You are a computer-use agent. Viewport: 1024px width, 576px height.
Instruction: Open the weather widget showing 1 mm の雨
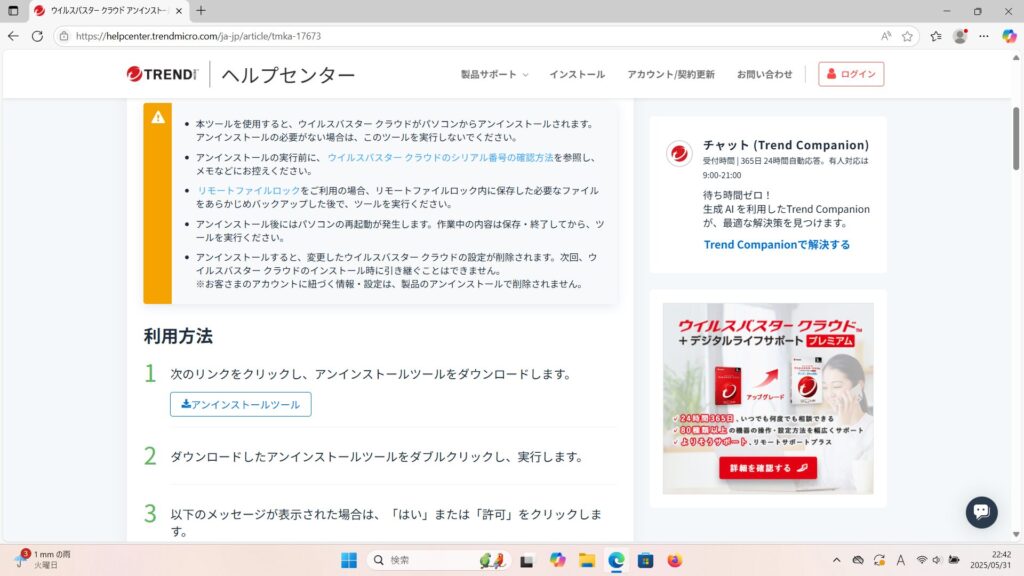43,560
